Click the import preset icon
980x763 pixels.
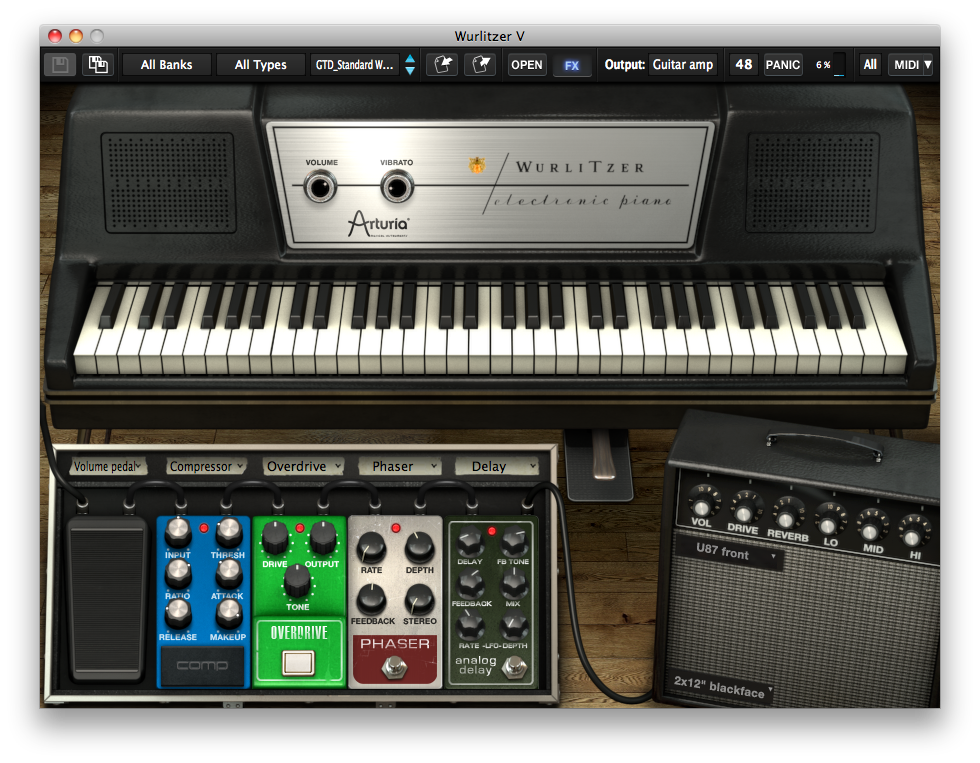coord(442,64)
